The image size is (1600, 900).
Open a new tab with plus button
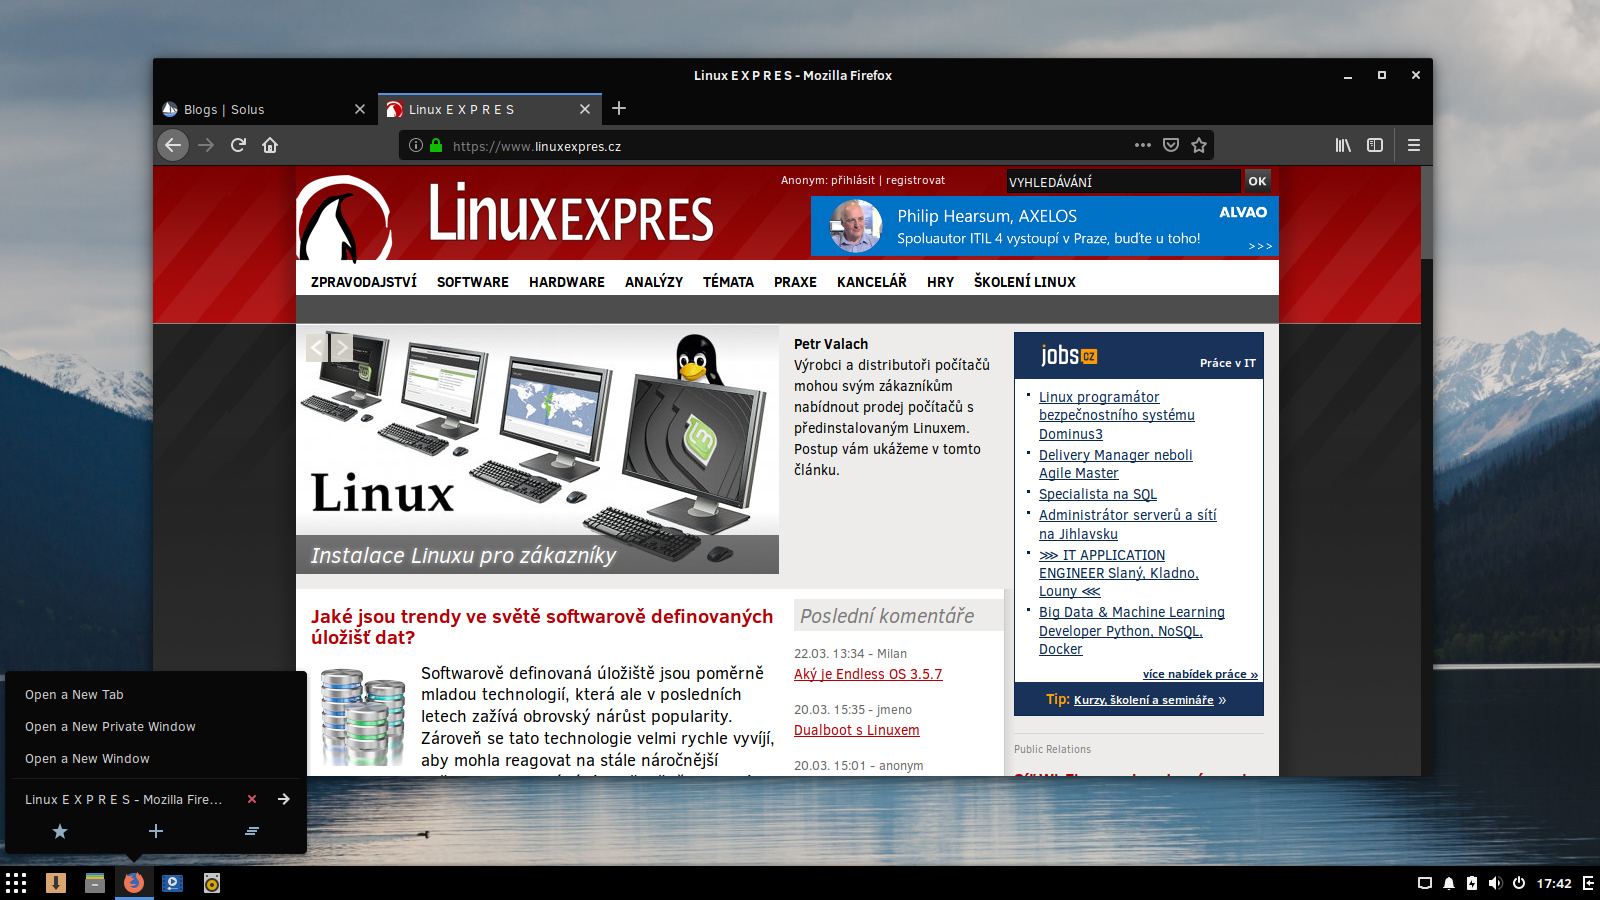coord(619,108)
